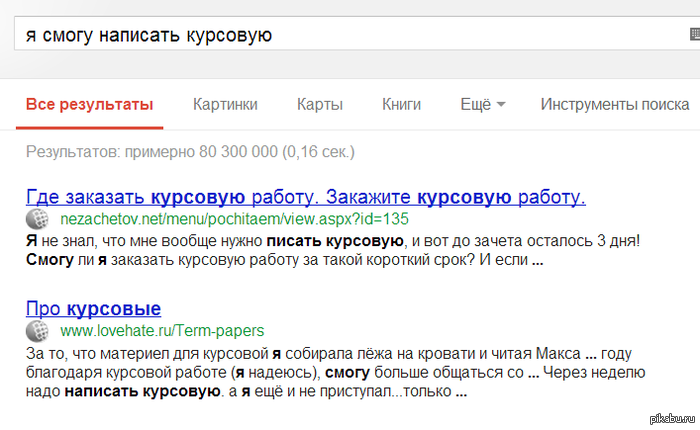Viewport: 700px width, 430px height.
Task: Open the Книги tab
Action: click(401, 104)
